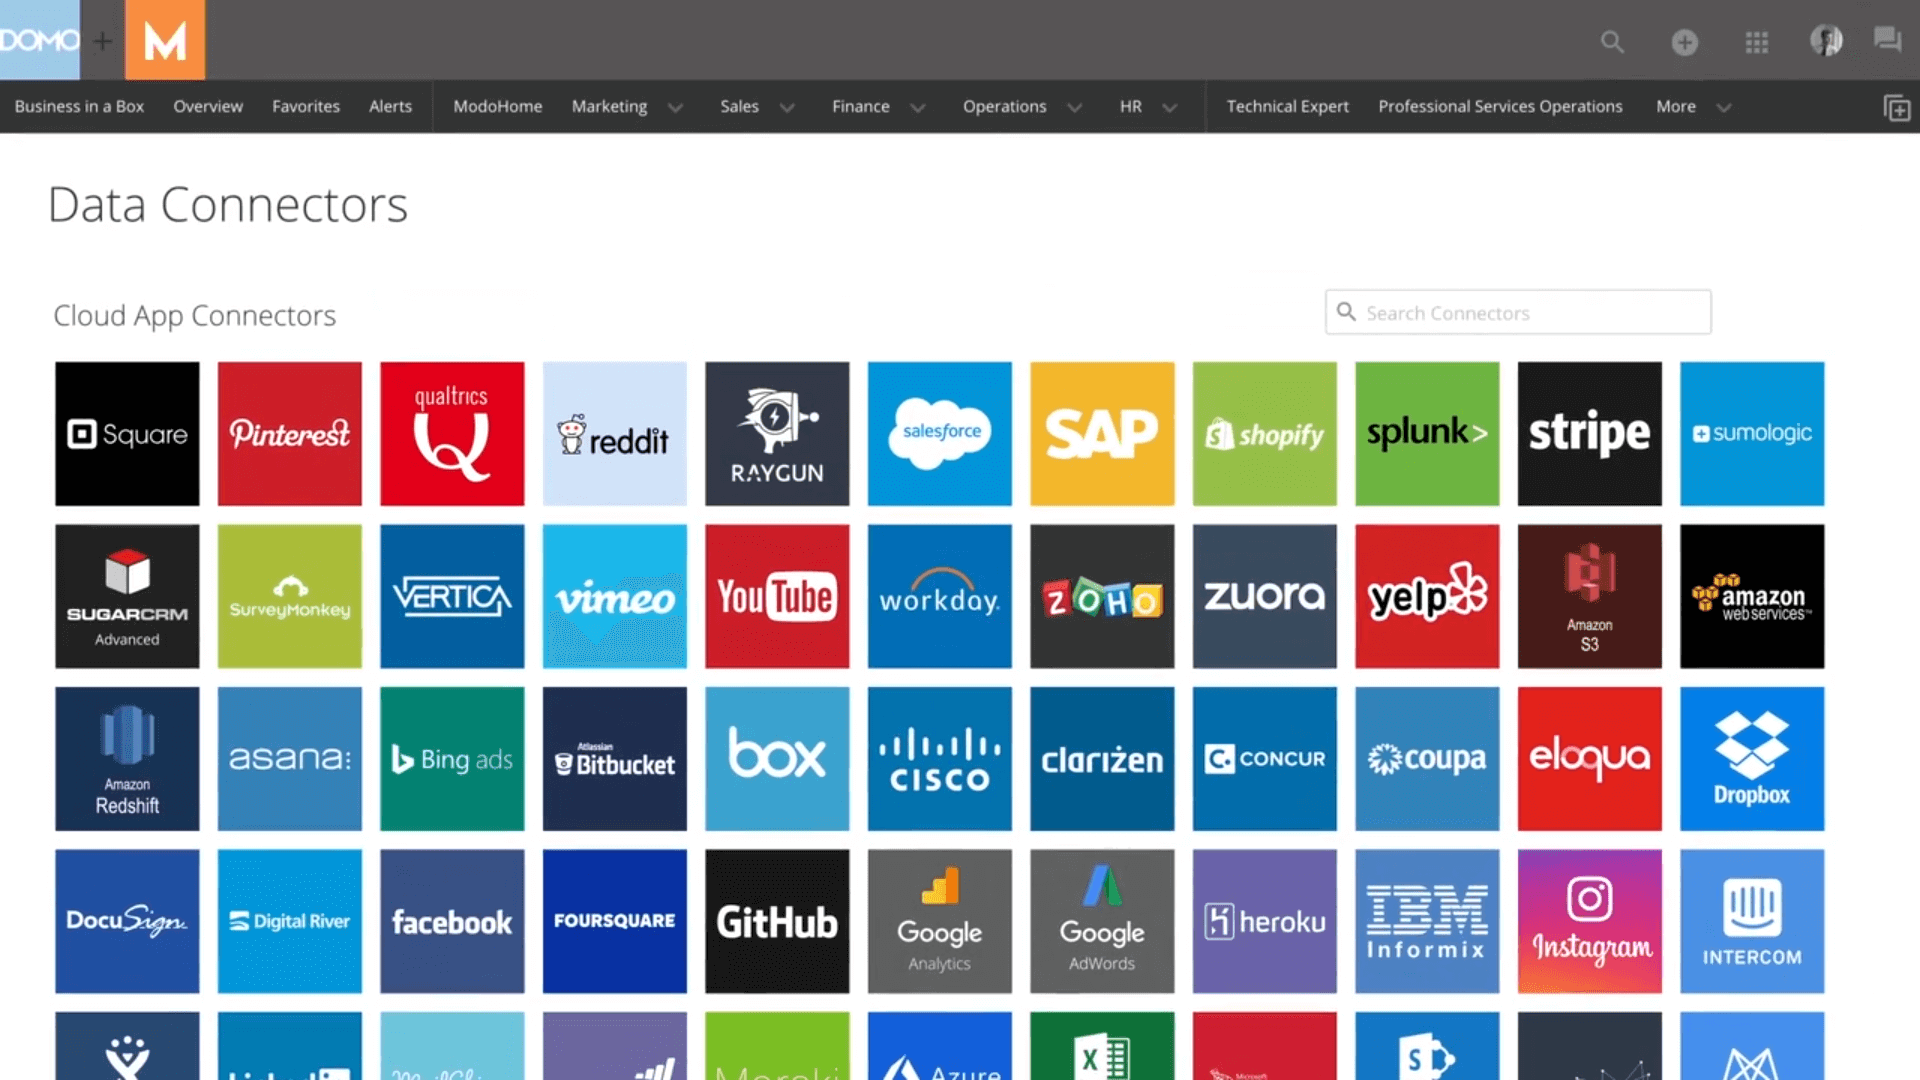Choose the Box connector tile
This screenshot has height=1080, width=1920.
point(777,759)
